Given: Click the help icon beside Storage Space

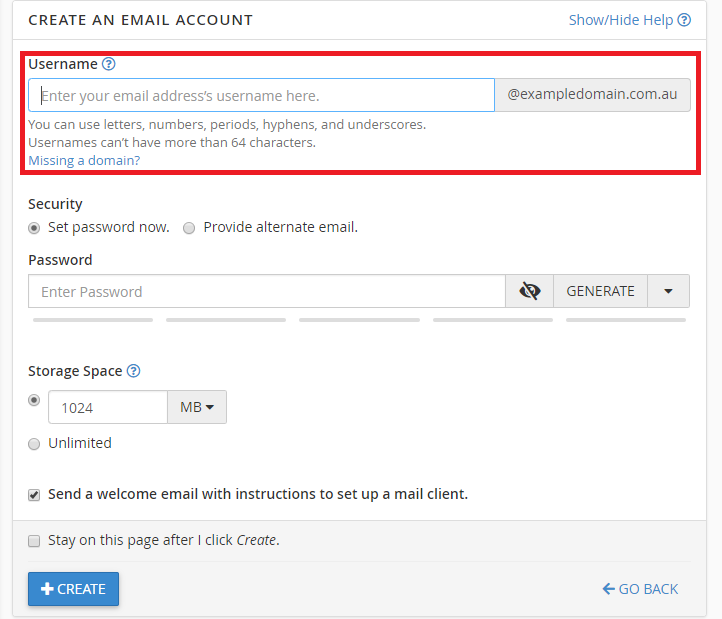Looking at the screenshot, I should [x=133, y=371].
